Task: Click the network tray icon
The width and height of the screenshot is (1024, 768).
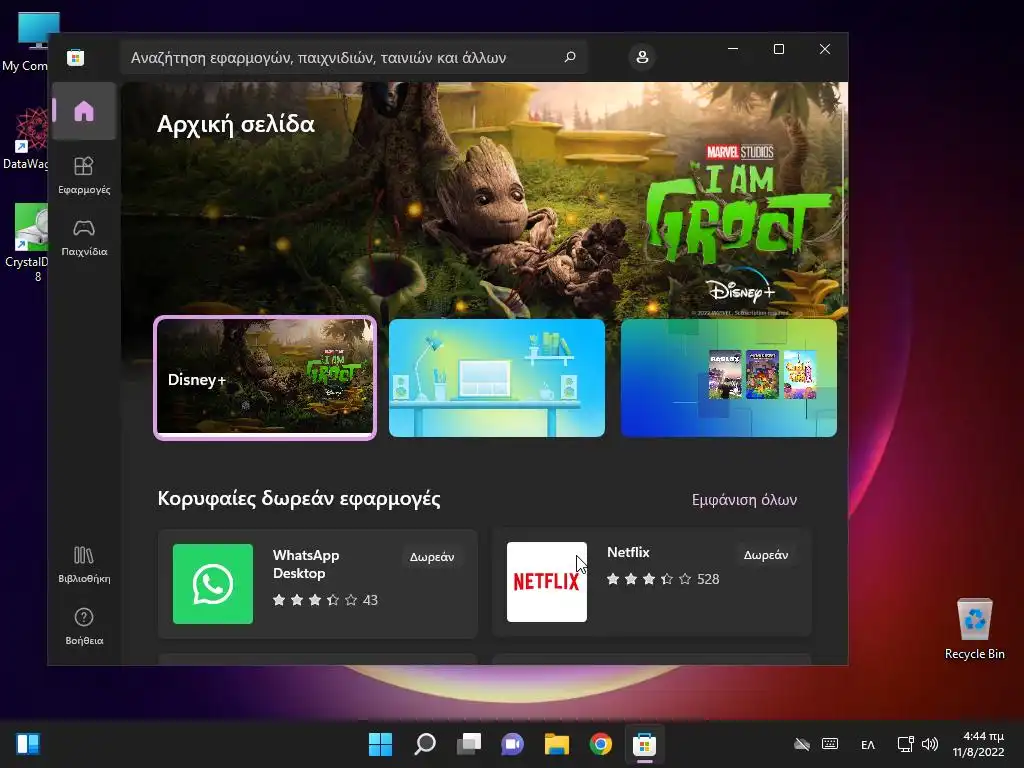Action: click(905, 744)
